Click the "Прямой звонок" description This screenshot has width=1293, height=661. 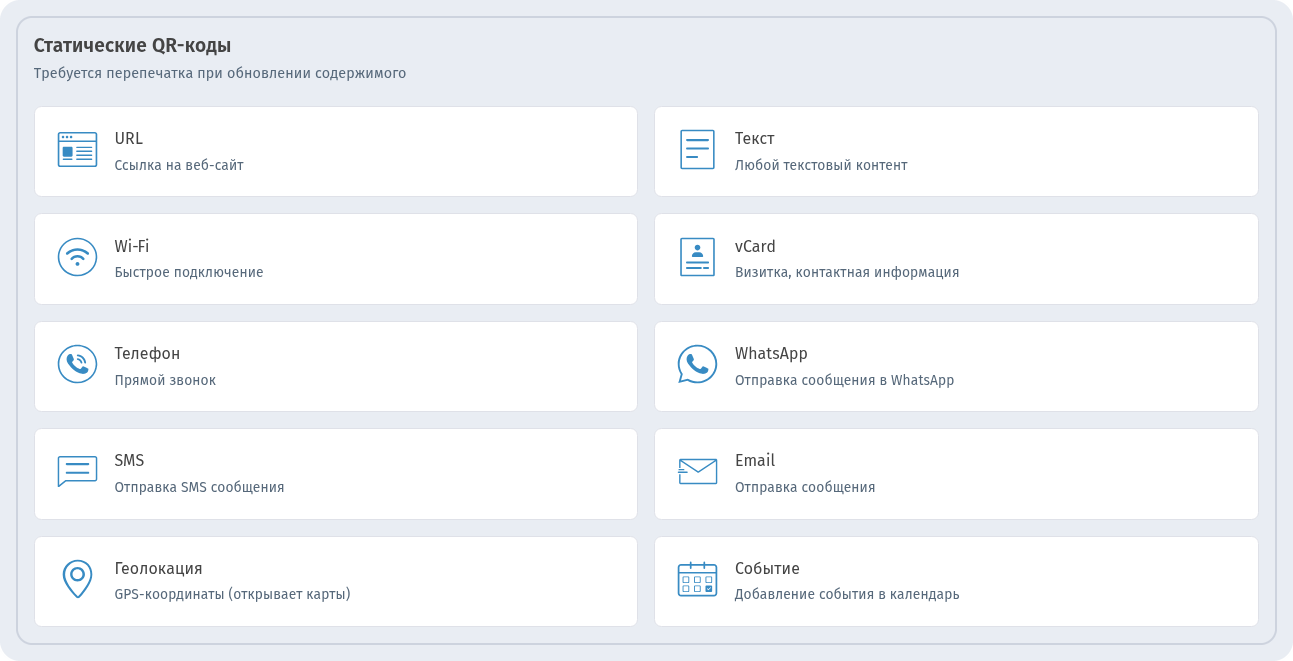coord(165,380)
